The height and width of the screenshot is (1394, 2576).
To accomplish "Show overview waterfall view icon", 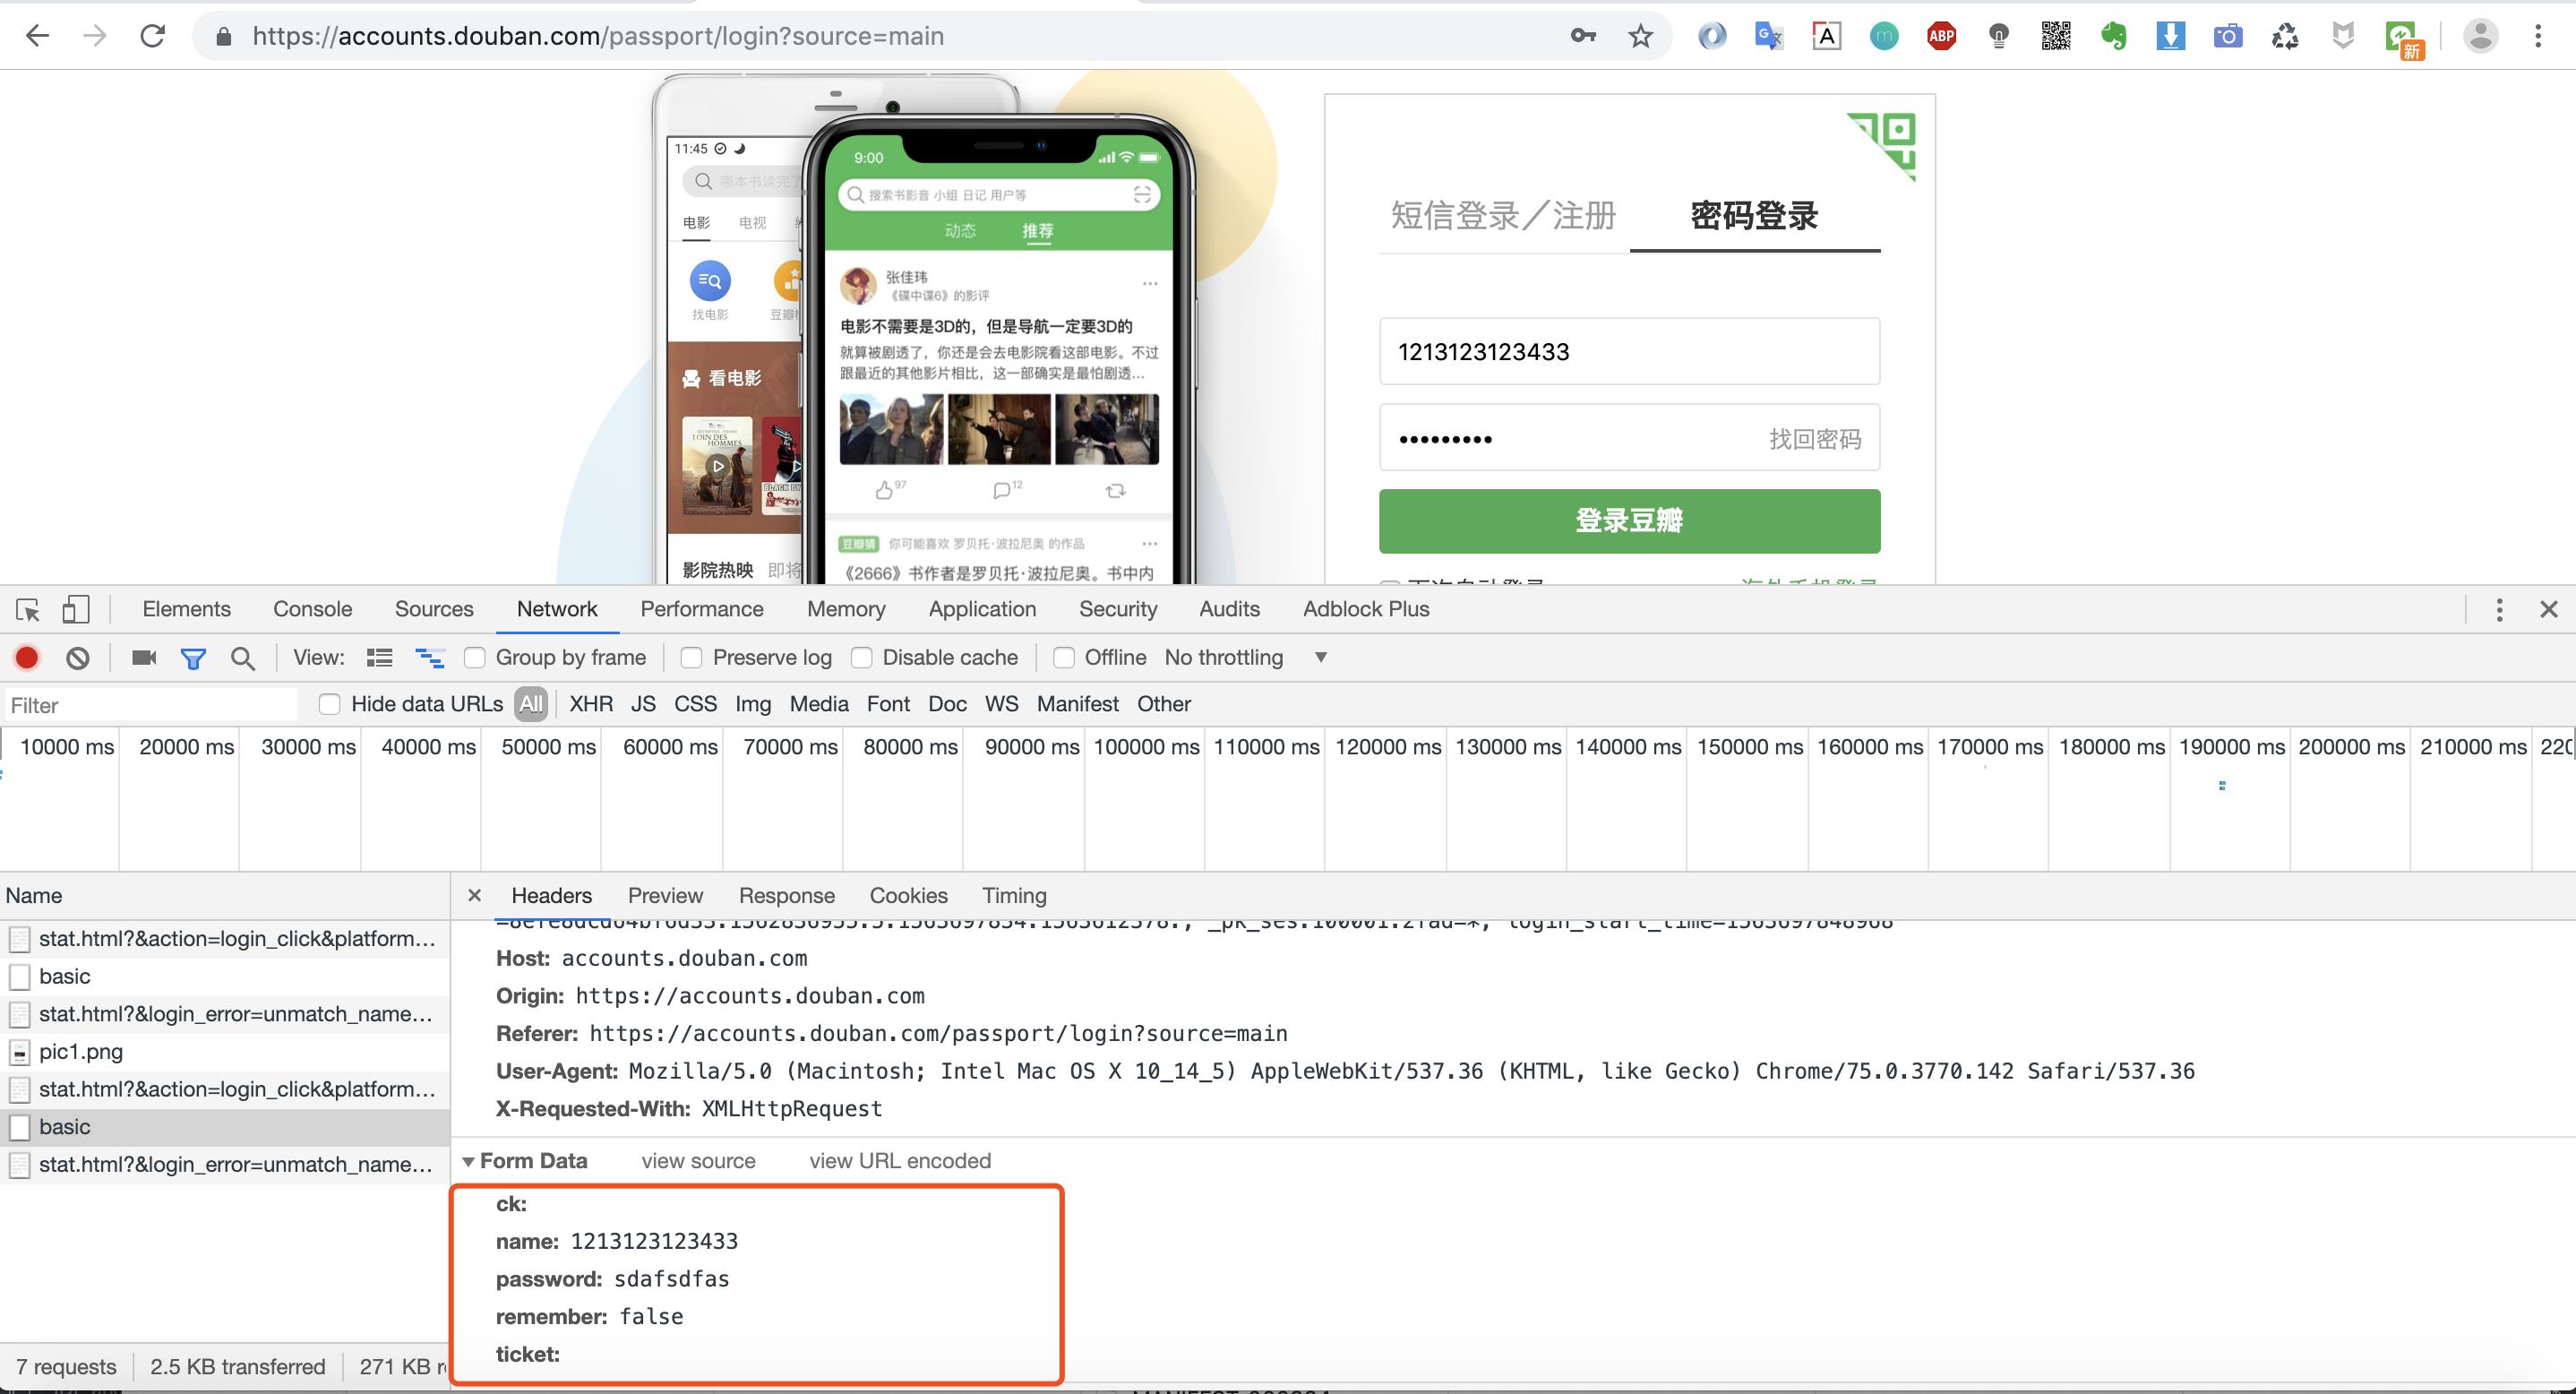I will point(430,657).
